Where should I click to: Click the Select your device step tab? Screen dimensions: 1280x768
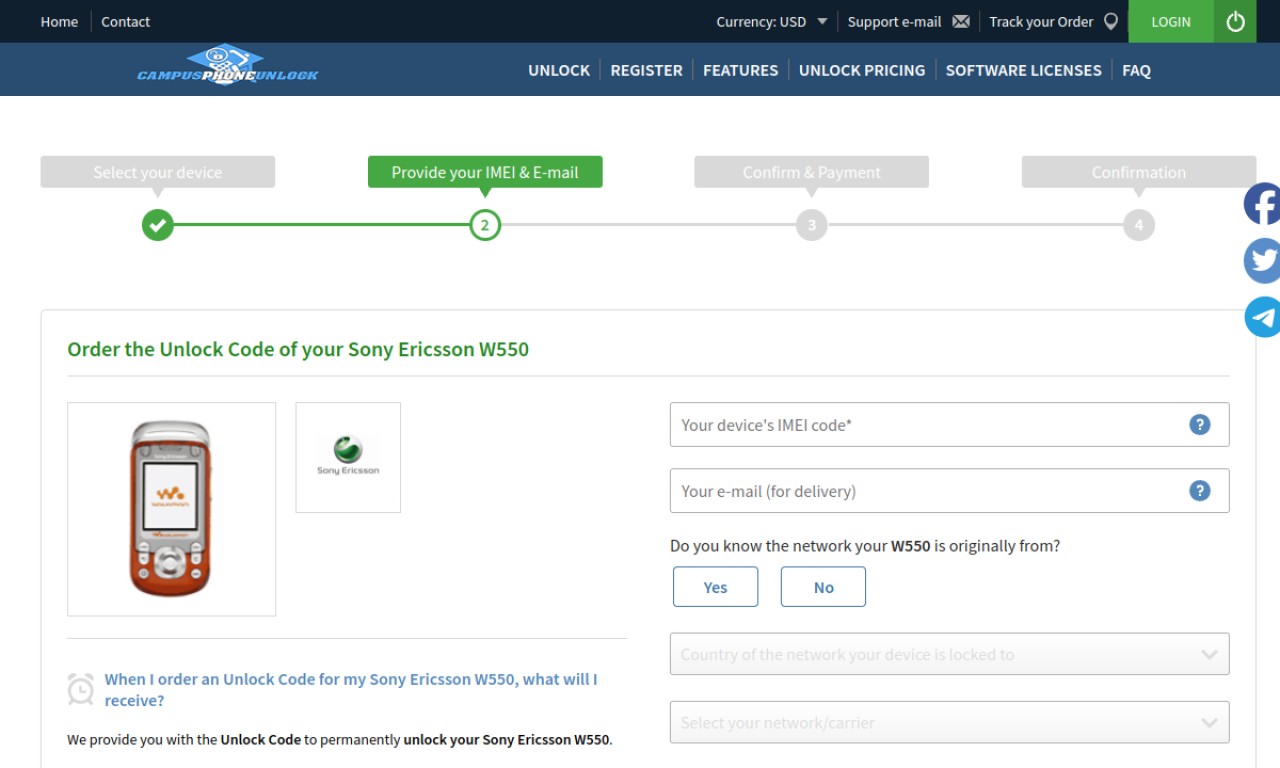point(158,172)
